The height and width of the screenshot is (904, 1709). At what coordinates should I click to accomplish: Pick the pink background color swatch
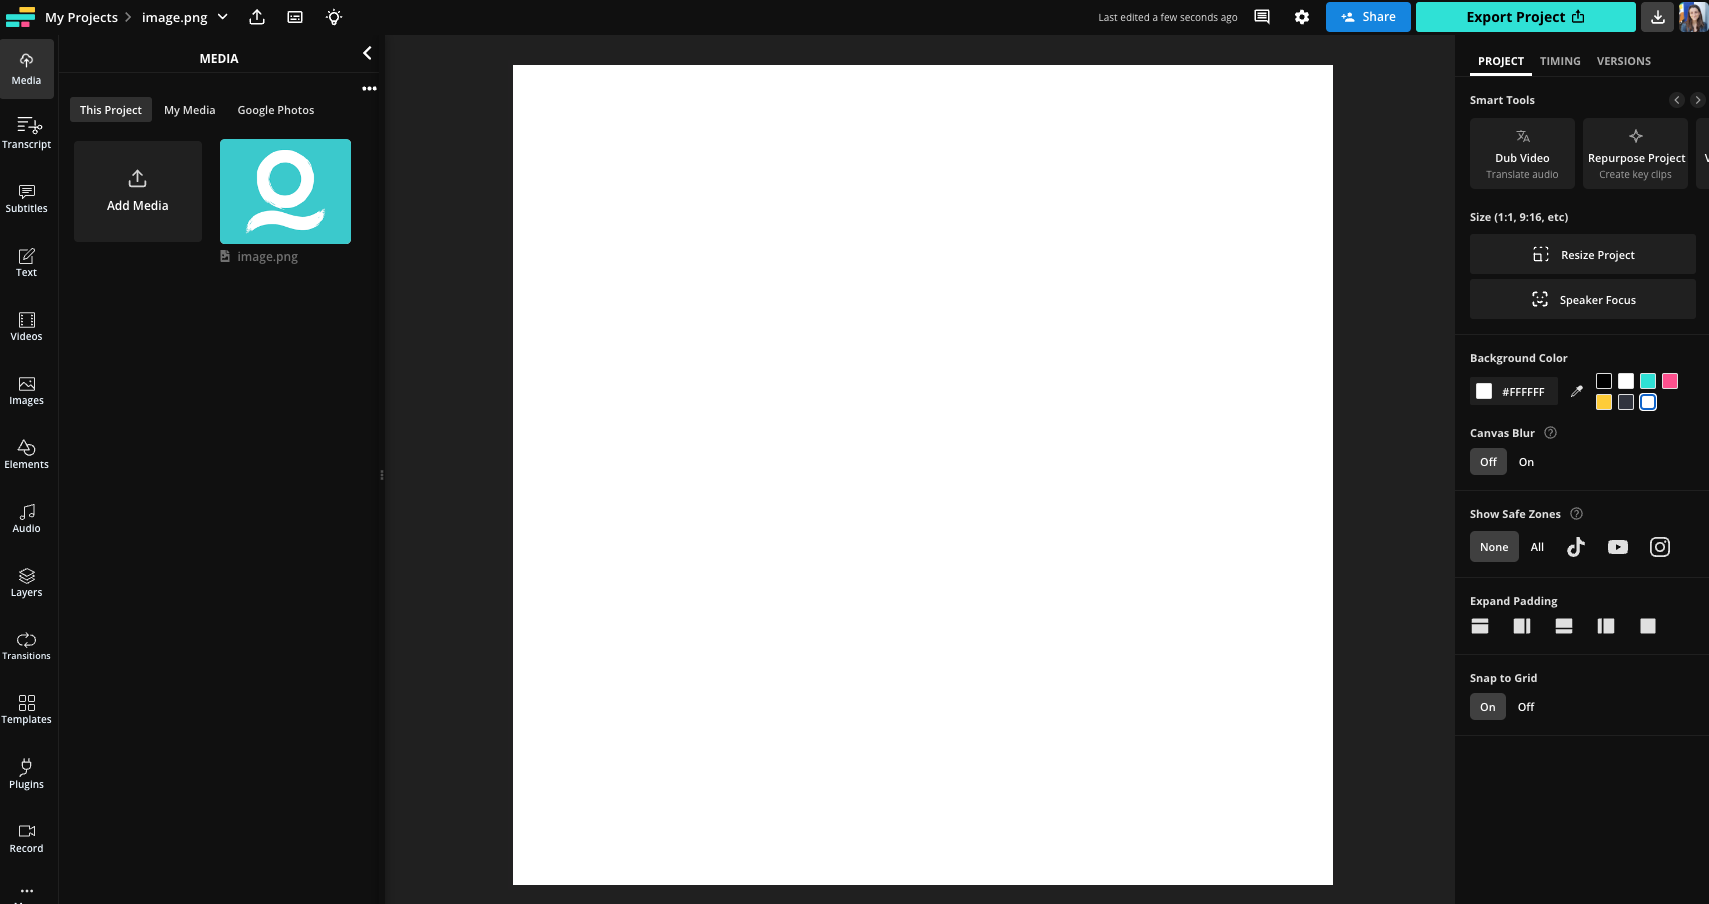[x=1668, y=381]
